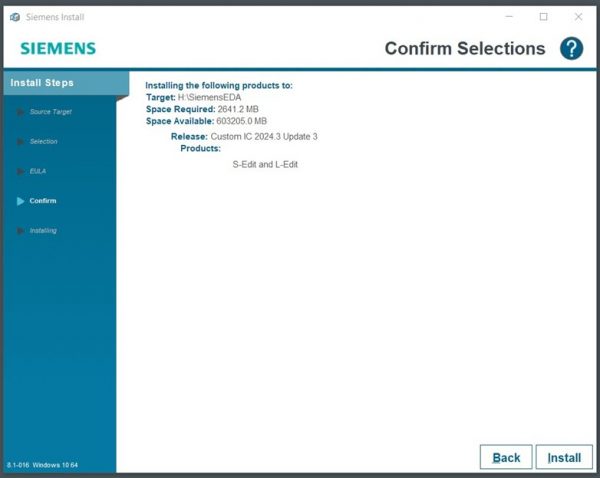Minimize the Siemens Install window
The width and height of the screenshot is (600, 478).
(x=509, y=17)
